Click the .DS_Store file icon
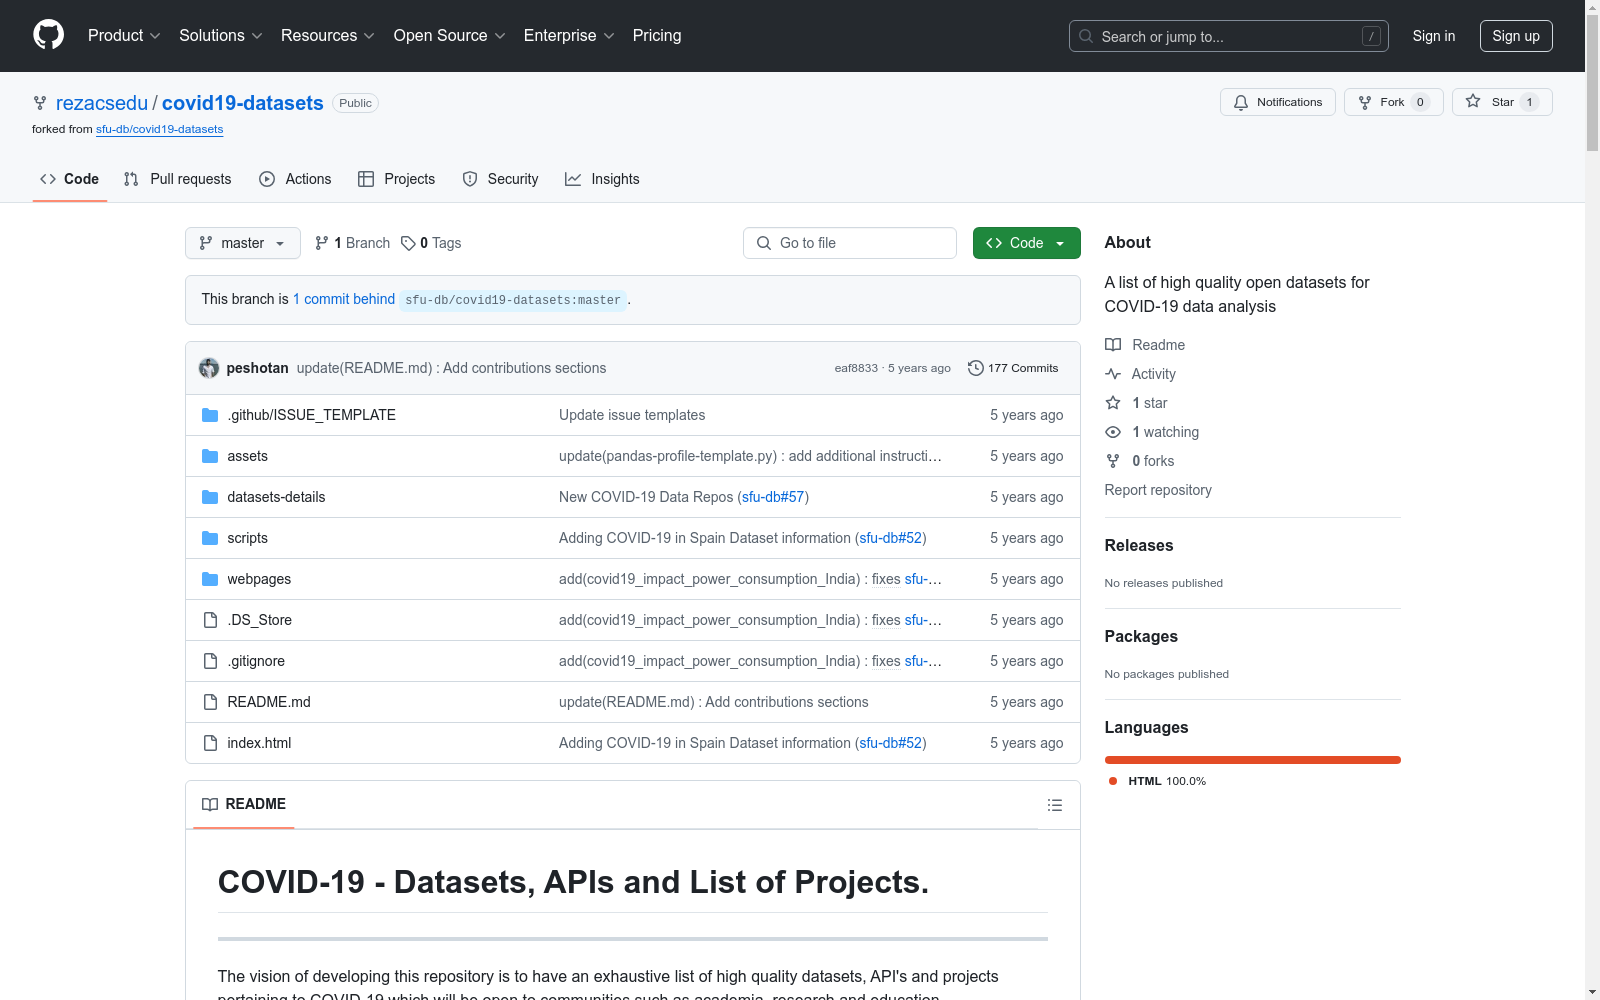This screenshot has width=1600, height=1000. click(210, 620)
